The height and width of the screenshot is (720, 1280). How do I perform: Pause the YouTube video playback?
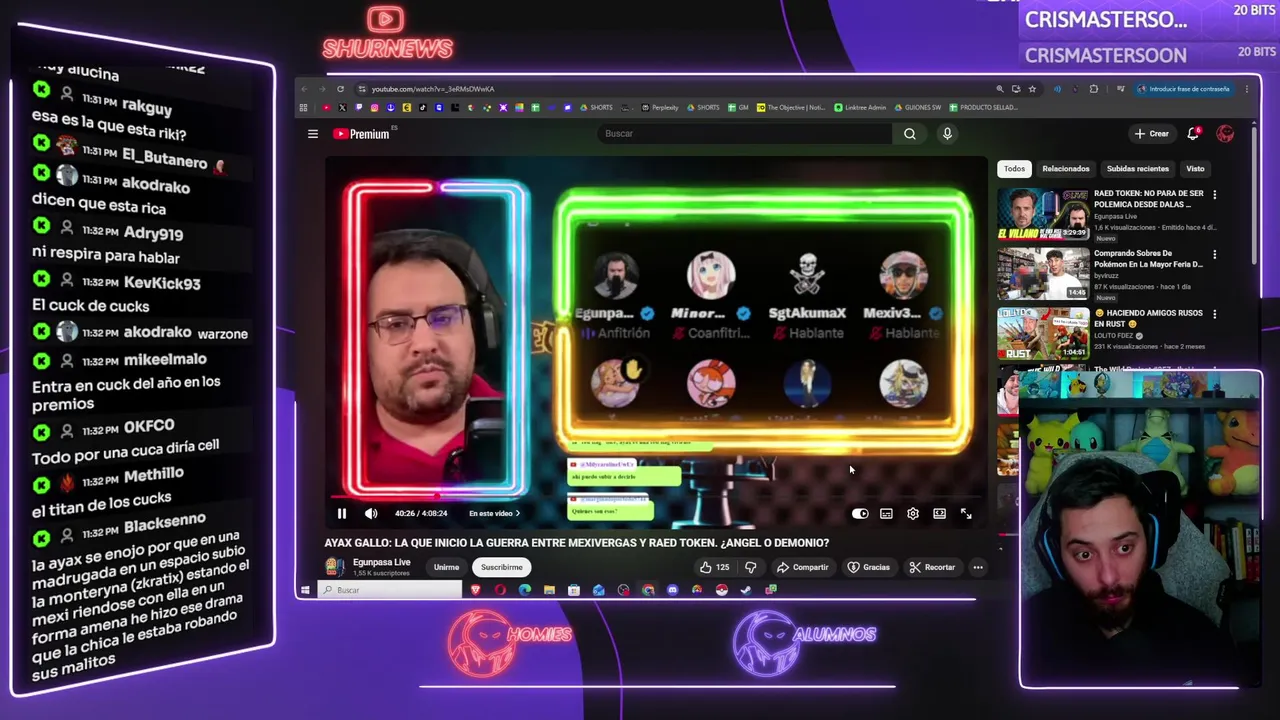pyautogui.click(x=341, y=513)
